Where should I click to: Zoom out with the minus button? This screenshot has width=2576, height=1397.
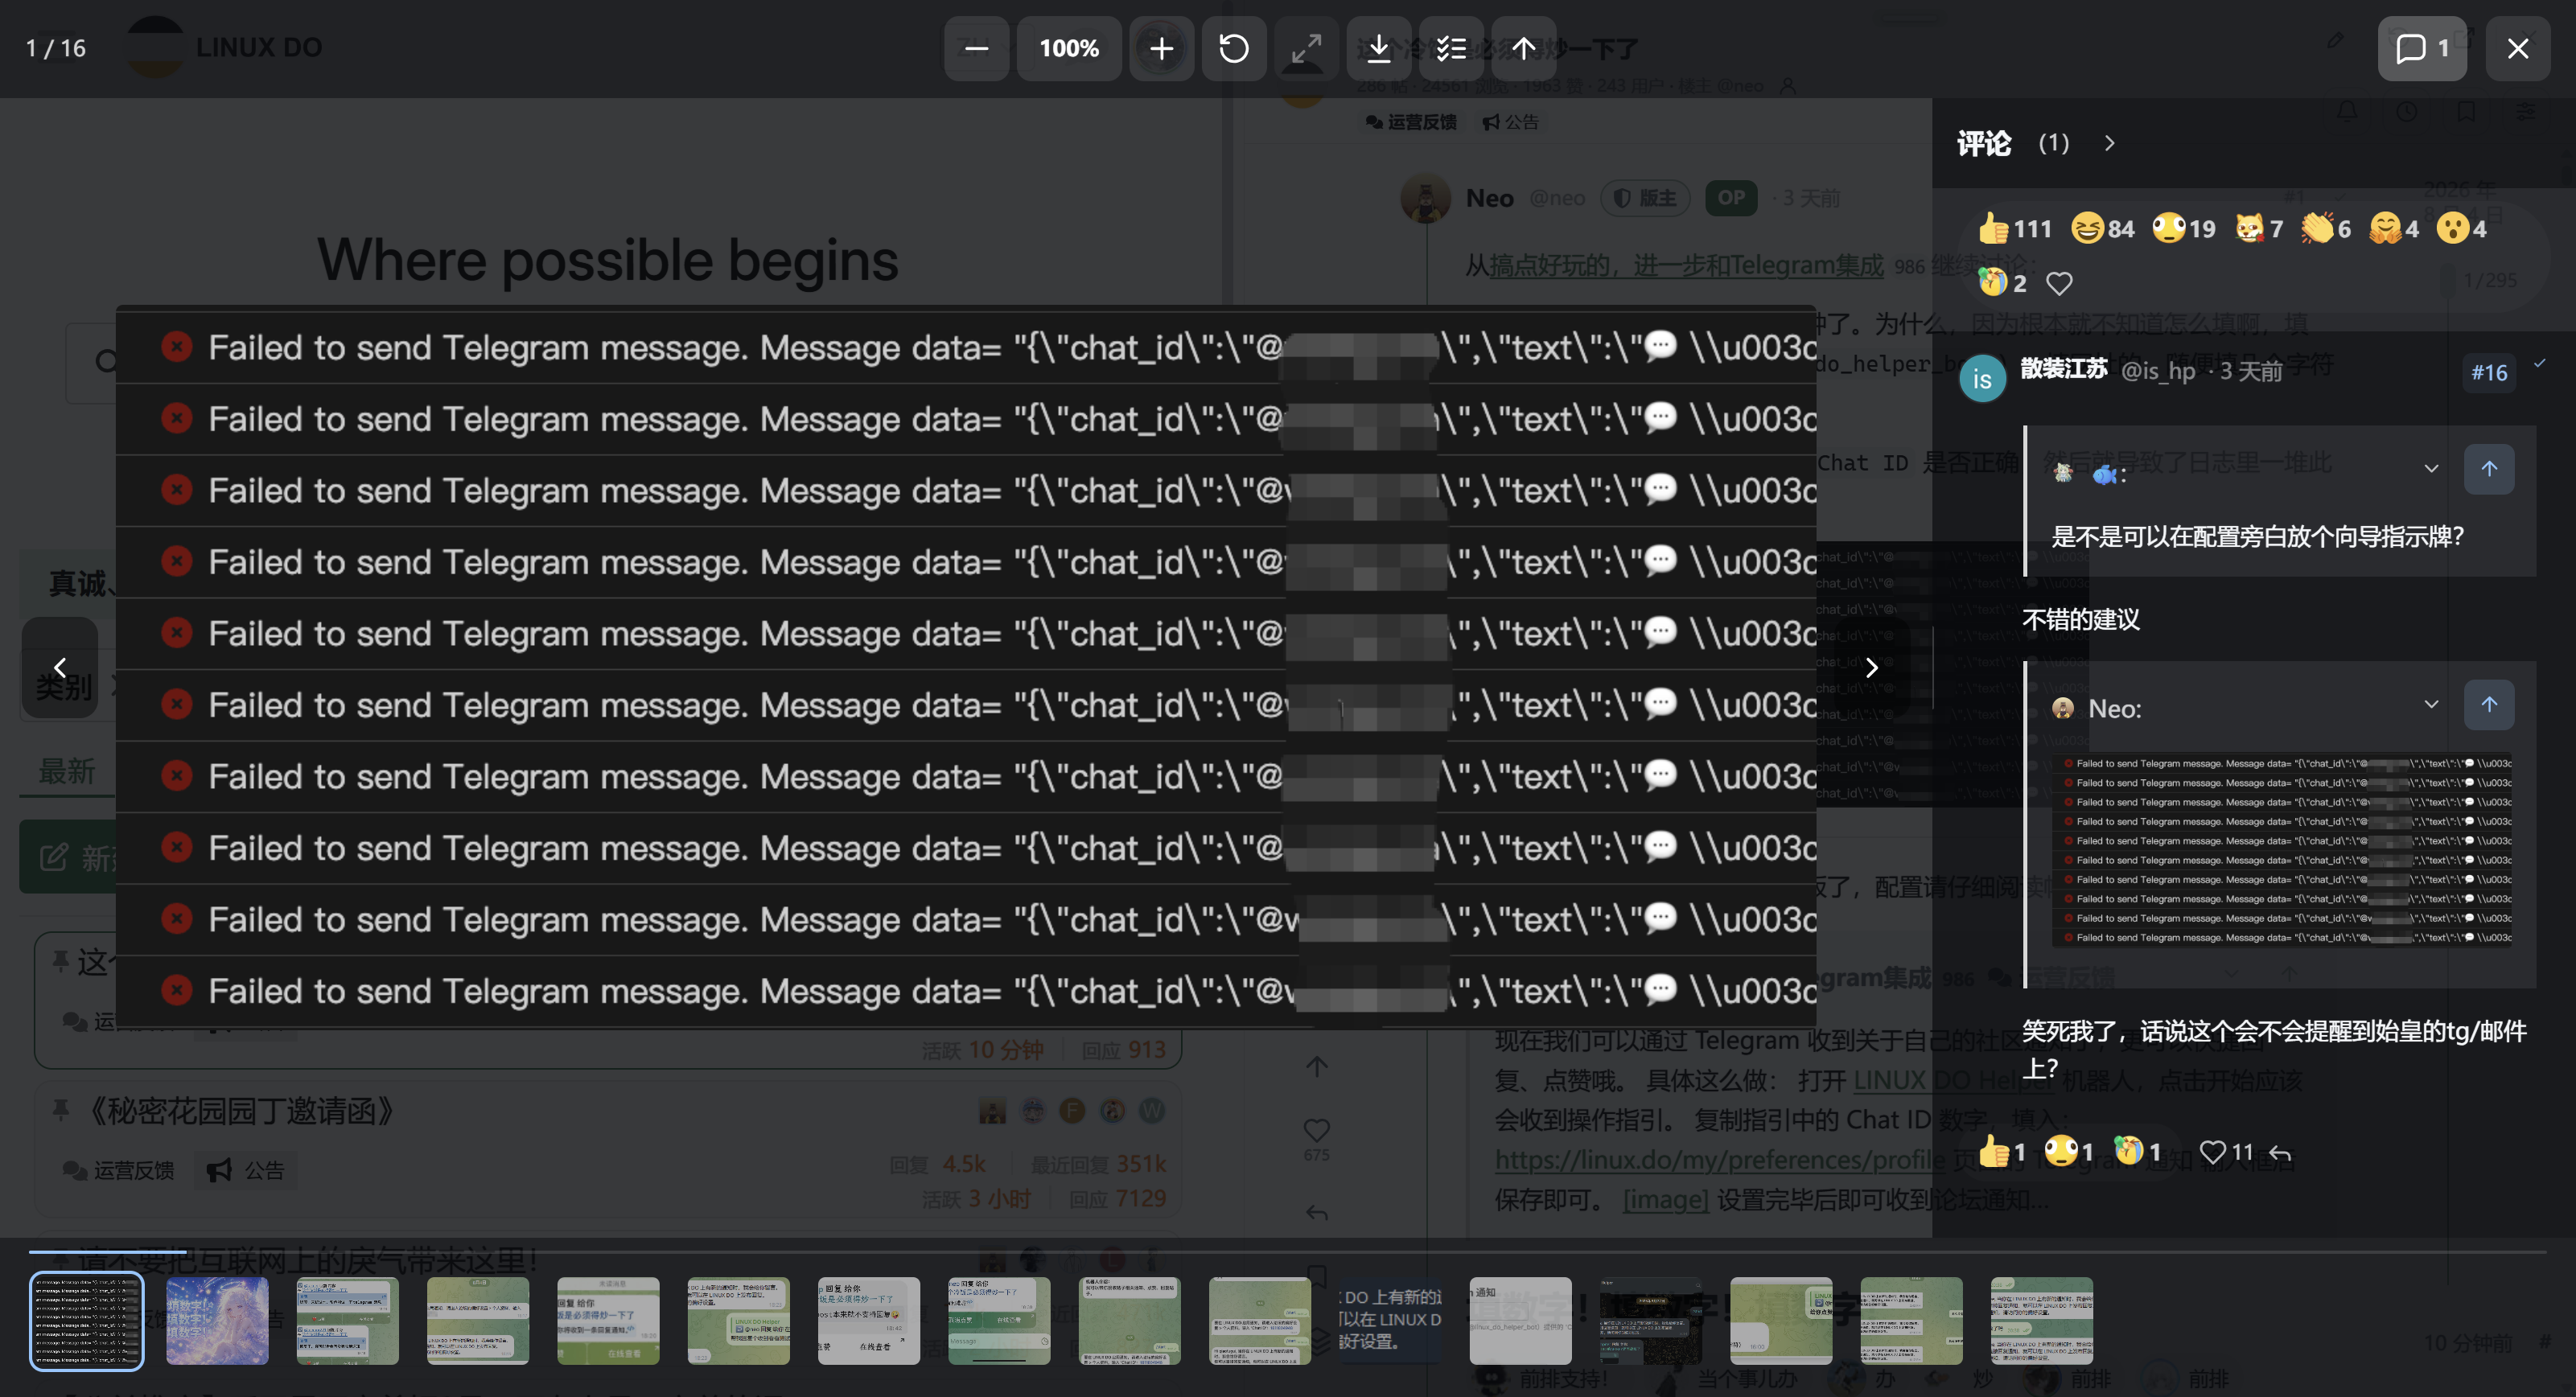tap(976, 48)
